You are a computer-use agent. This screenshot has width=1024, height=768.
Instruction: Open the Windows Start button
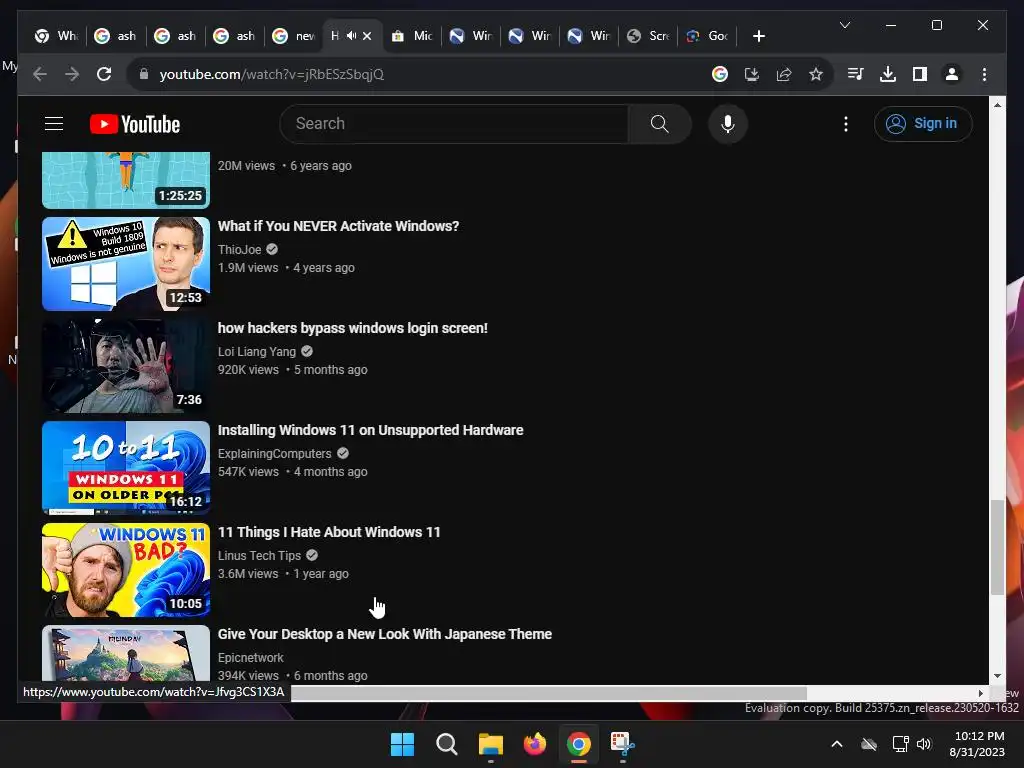[402, 744]
